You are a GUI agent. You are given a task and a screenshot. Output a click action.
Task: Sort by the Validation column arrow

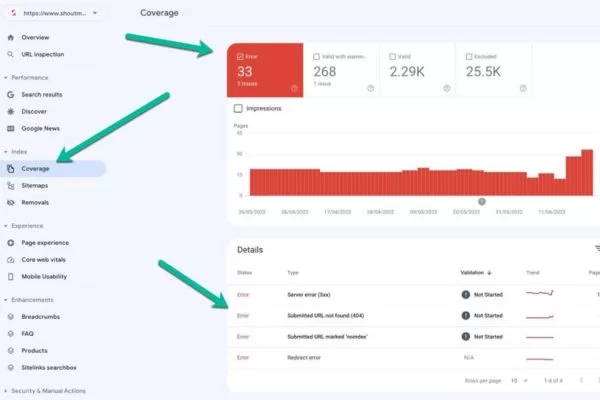coord(489,273)
